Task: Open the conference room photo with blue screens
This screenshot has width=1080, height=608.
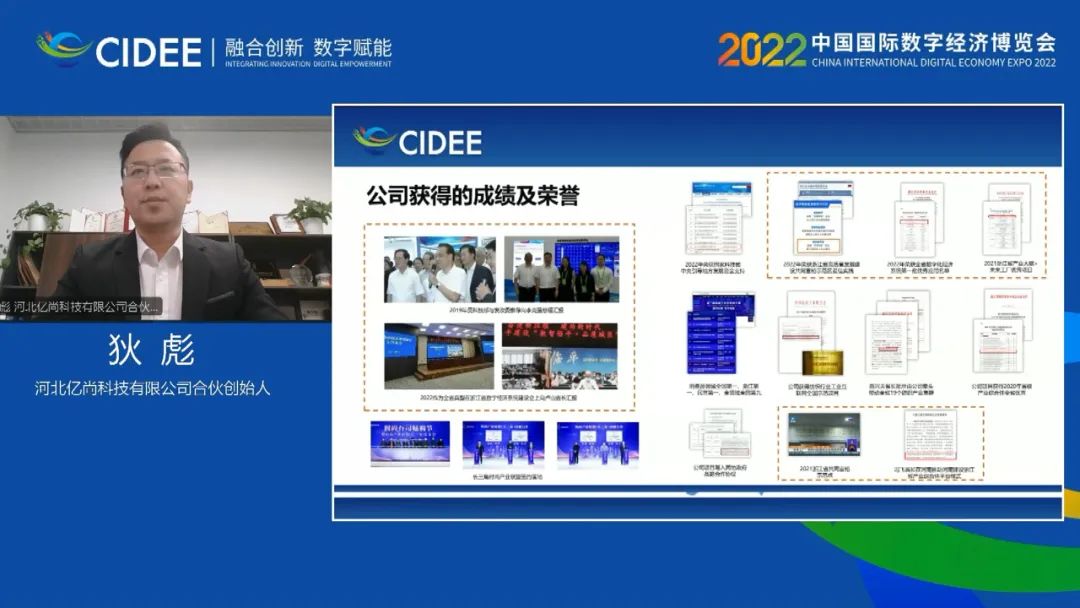Action: click(x=439, y=356)
